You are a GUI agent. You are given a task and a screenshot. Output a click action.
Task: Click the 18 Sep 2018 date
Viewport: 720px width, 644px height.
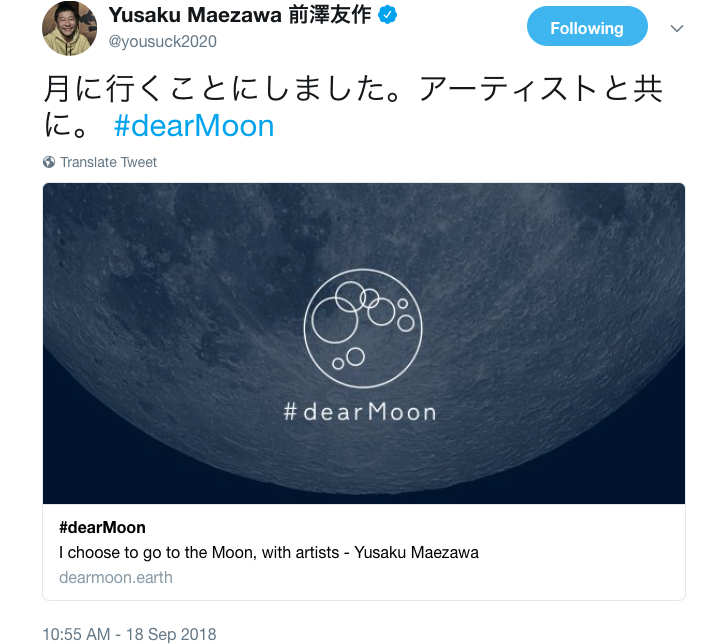click(x=171, y=634)
